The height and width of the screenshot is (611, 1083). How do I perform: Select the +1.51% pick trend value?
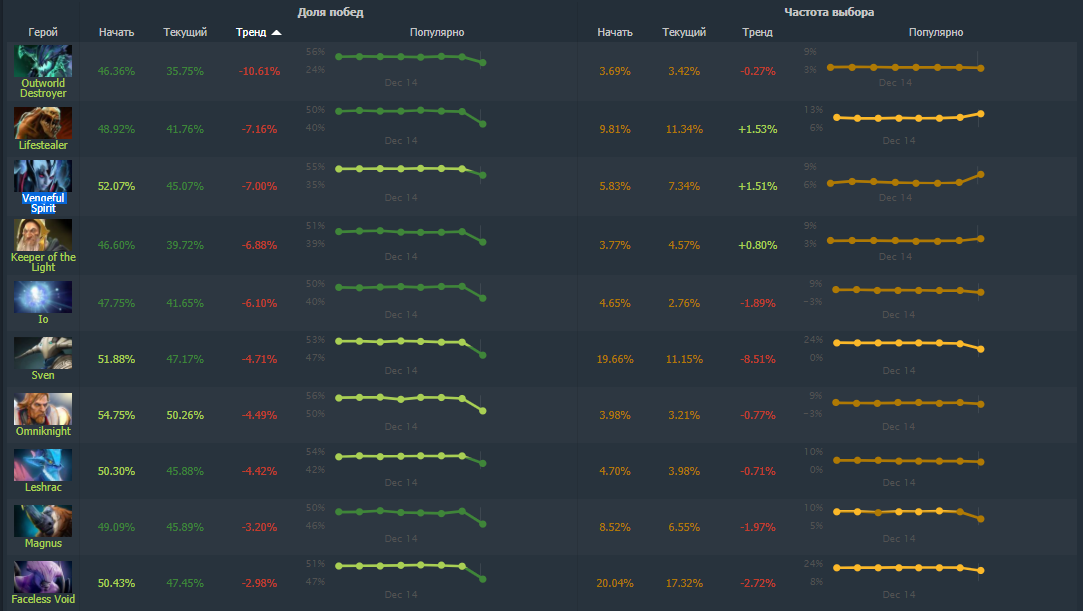pyautogui.click(x=758, y=186)
